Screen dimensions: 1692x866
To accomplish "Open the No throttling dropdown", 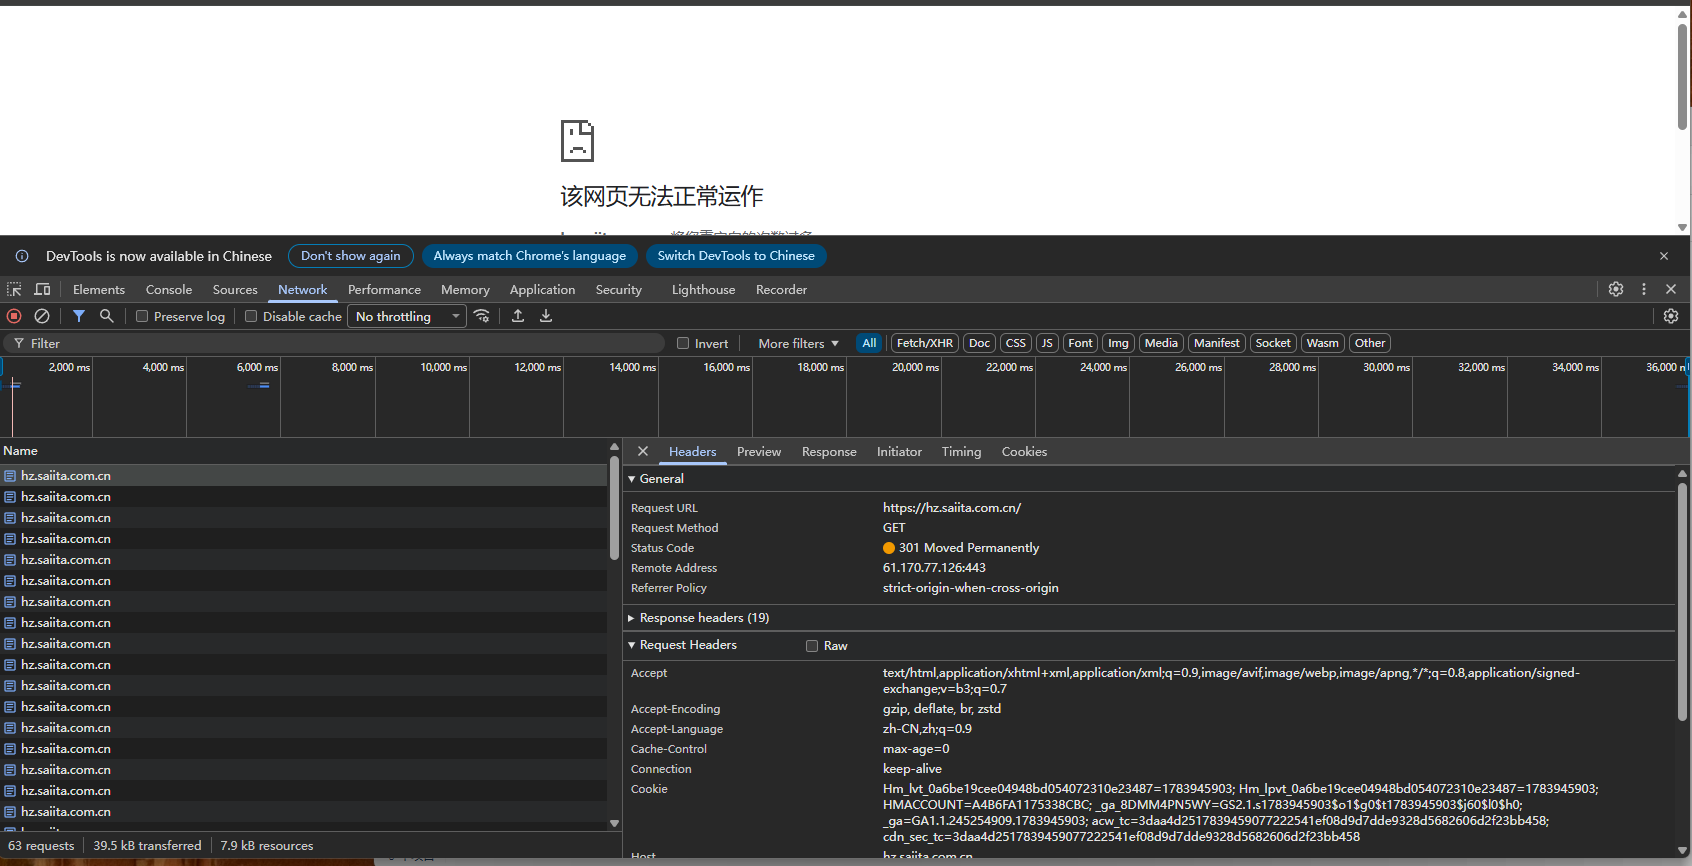I will point(407,316).
